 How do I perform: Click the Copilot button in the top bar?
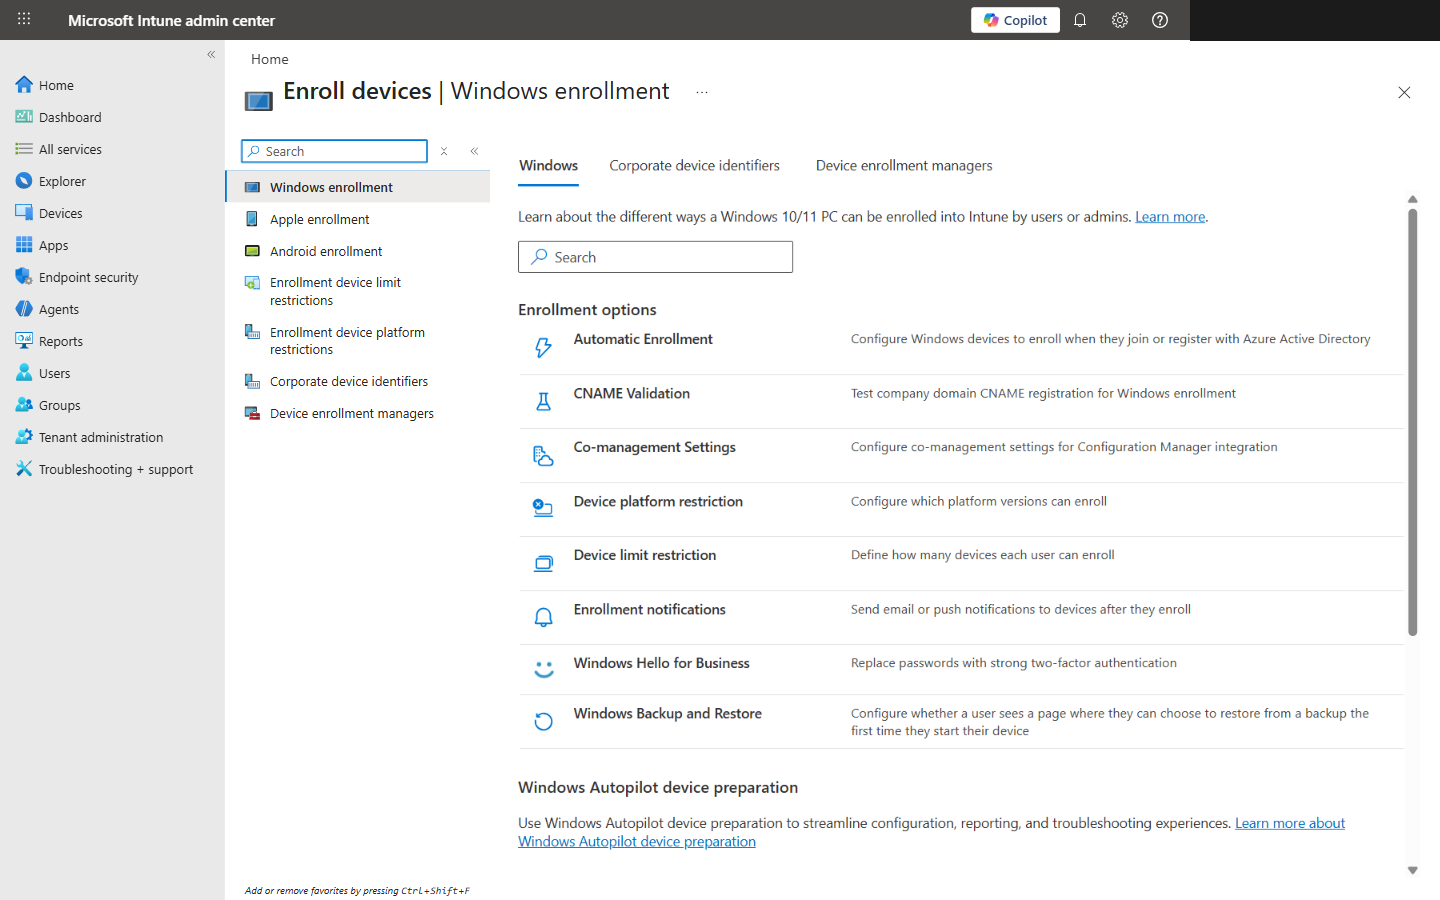[x=1015, y=19]
